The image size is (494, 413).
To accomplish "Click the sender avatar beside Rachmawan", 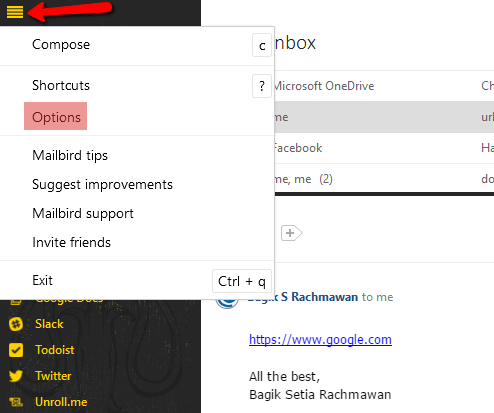I will [227, 301].
